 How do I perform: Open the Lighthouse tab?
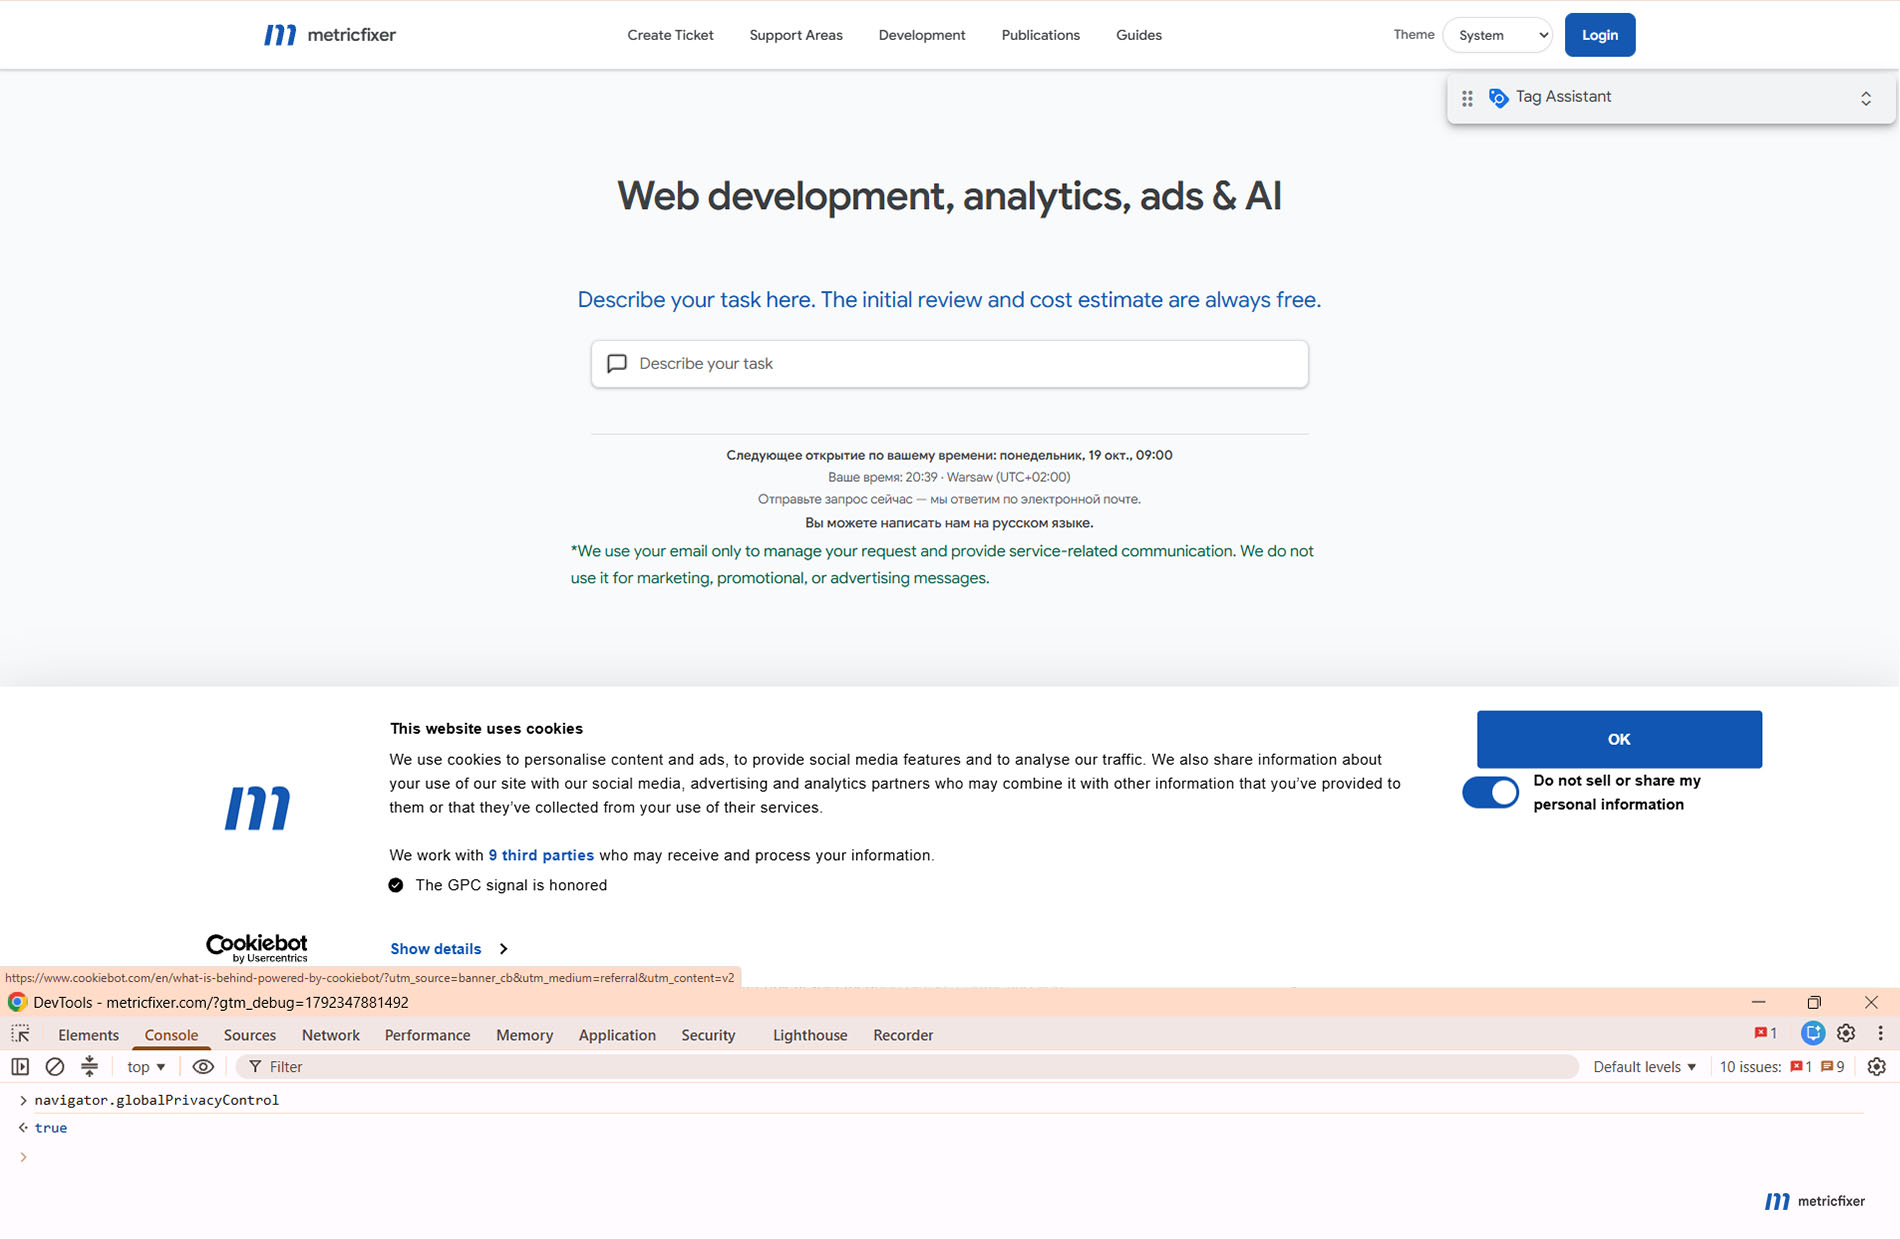[810, 1035]
